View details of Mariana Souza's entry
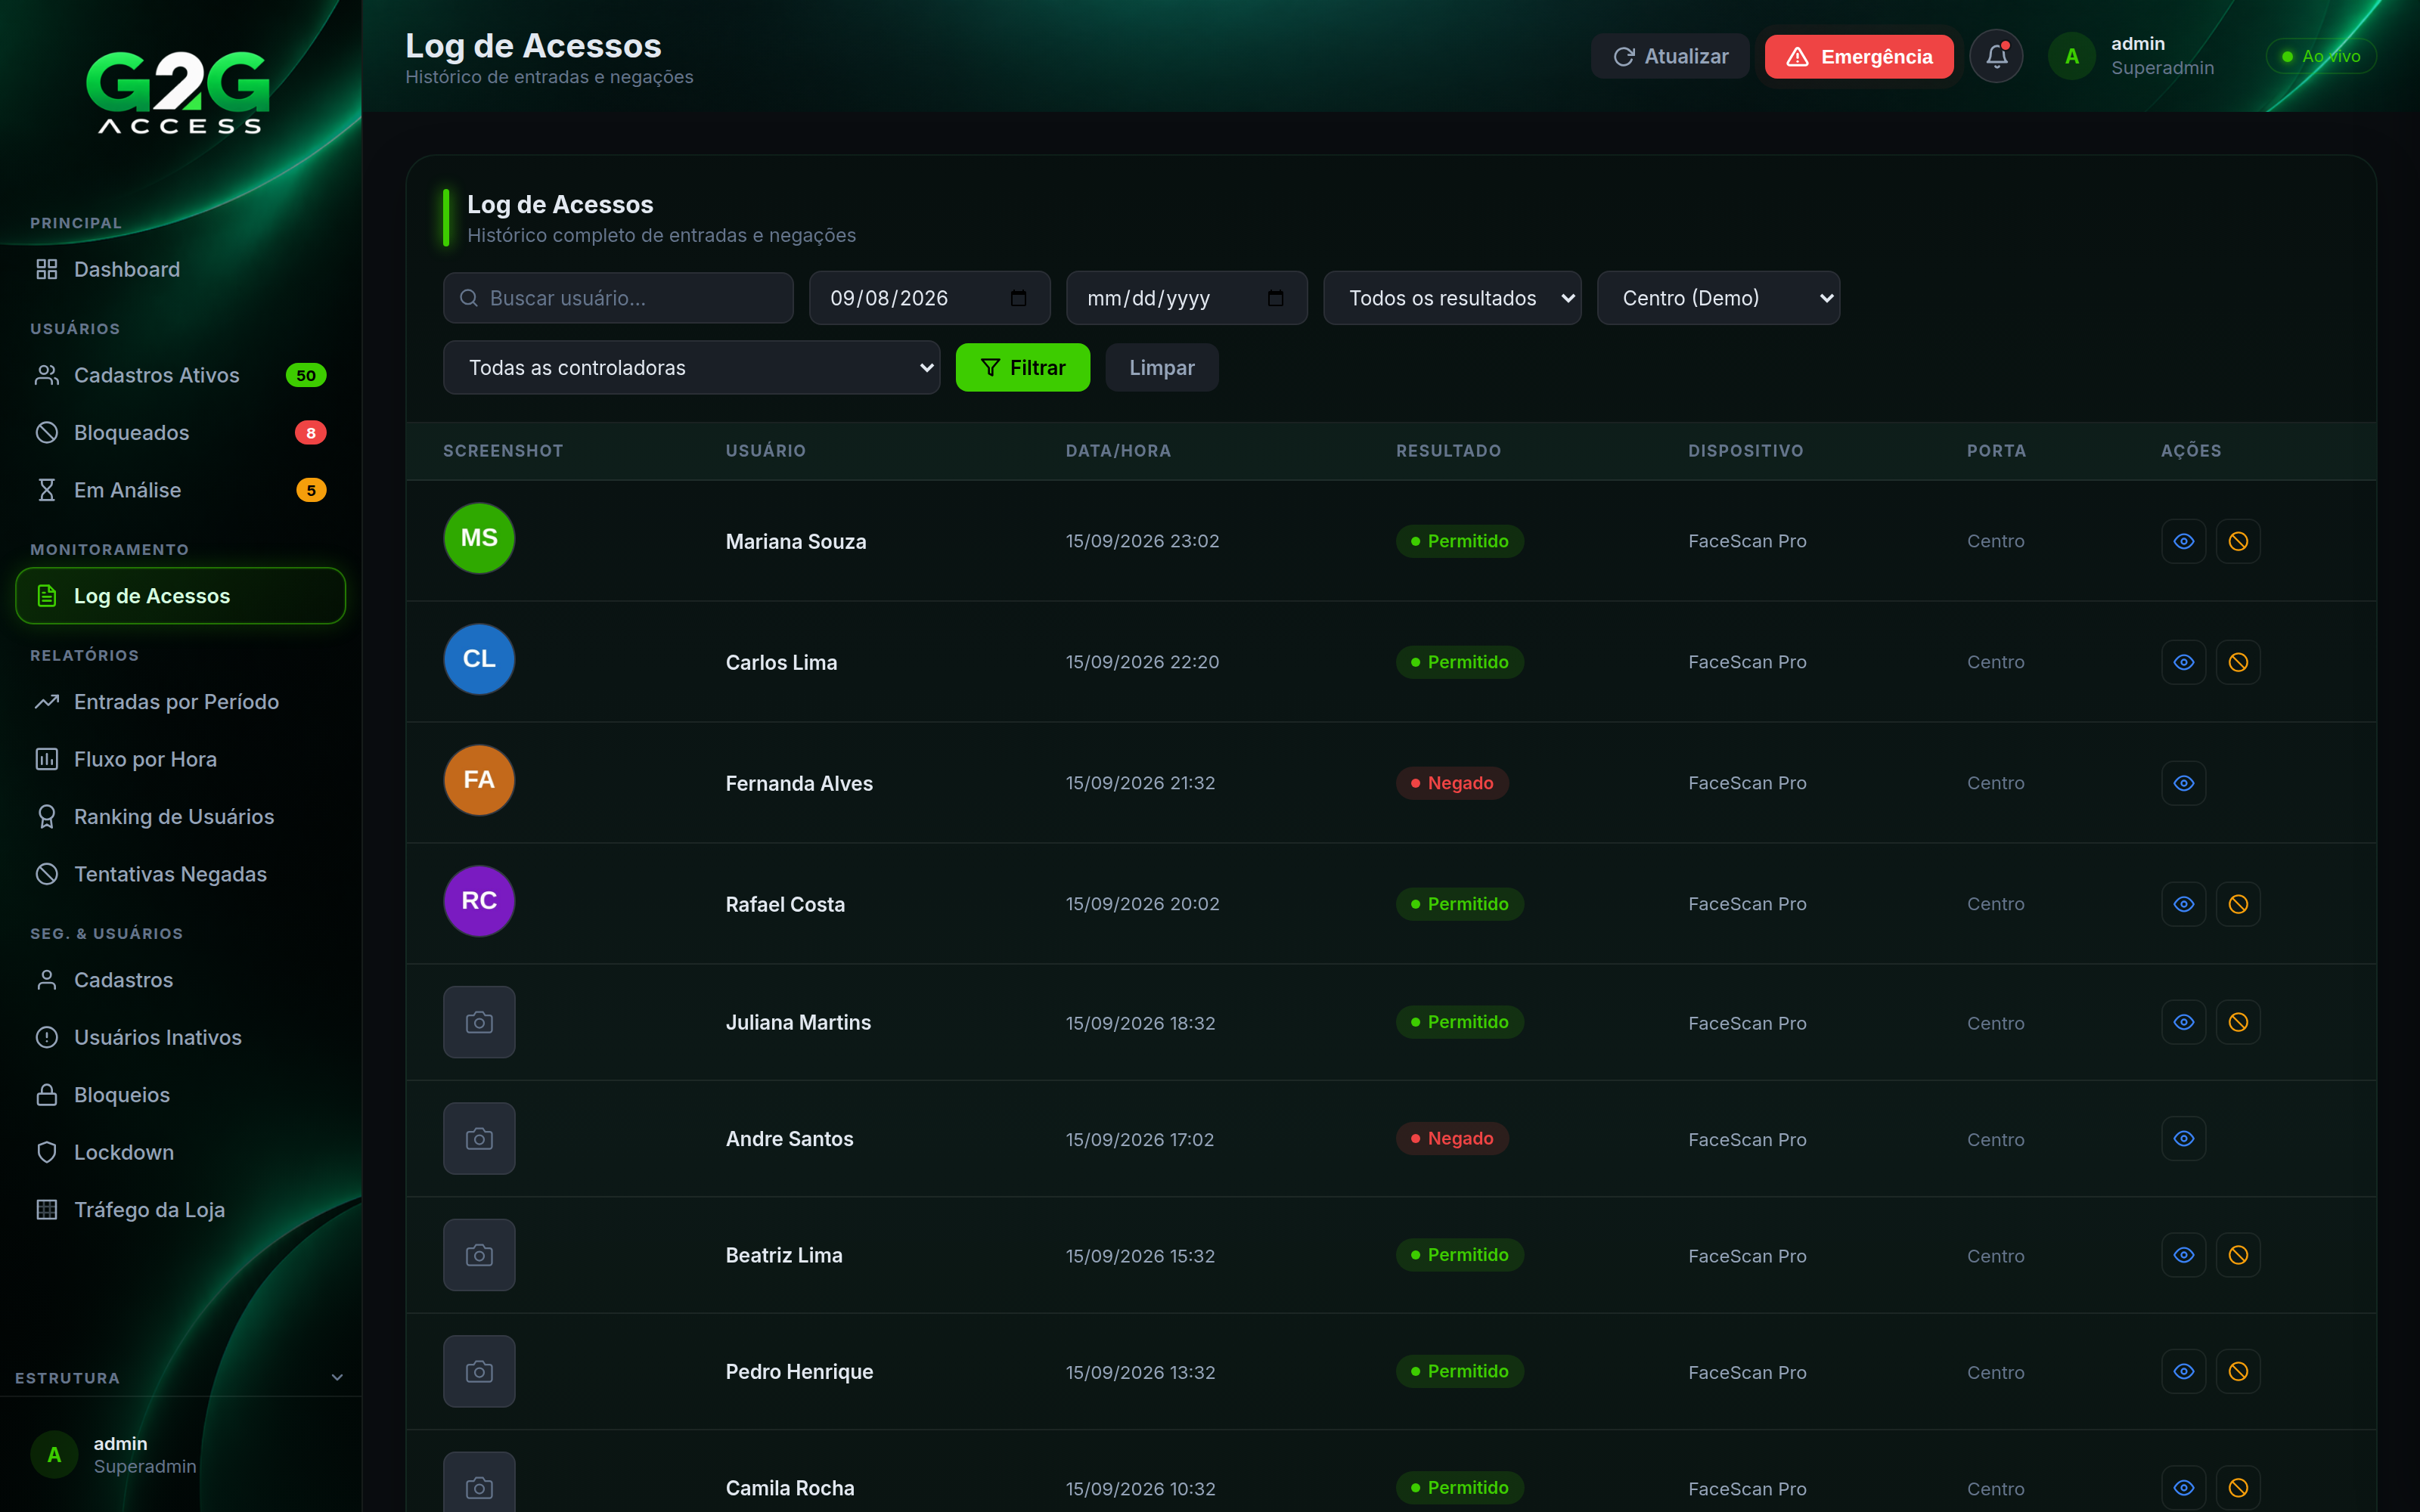 2183,541
